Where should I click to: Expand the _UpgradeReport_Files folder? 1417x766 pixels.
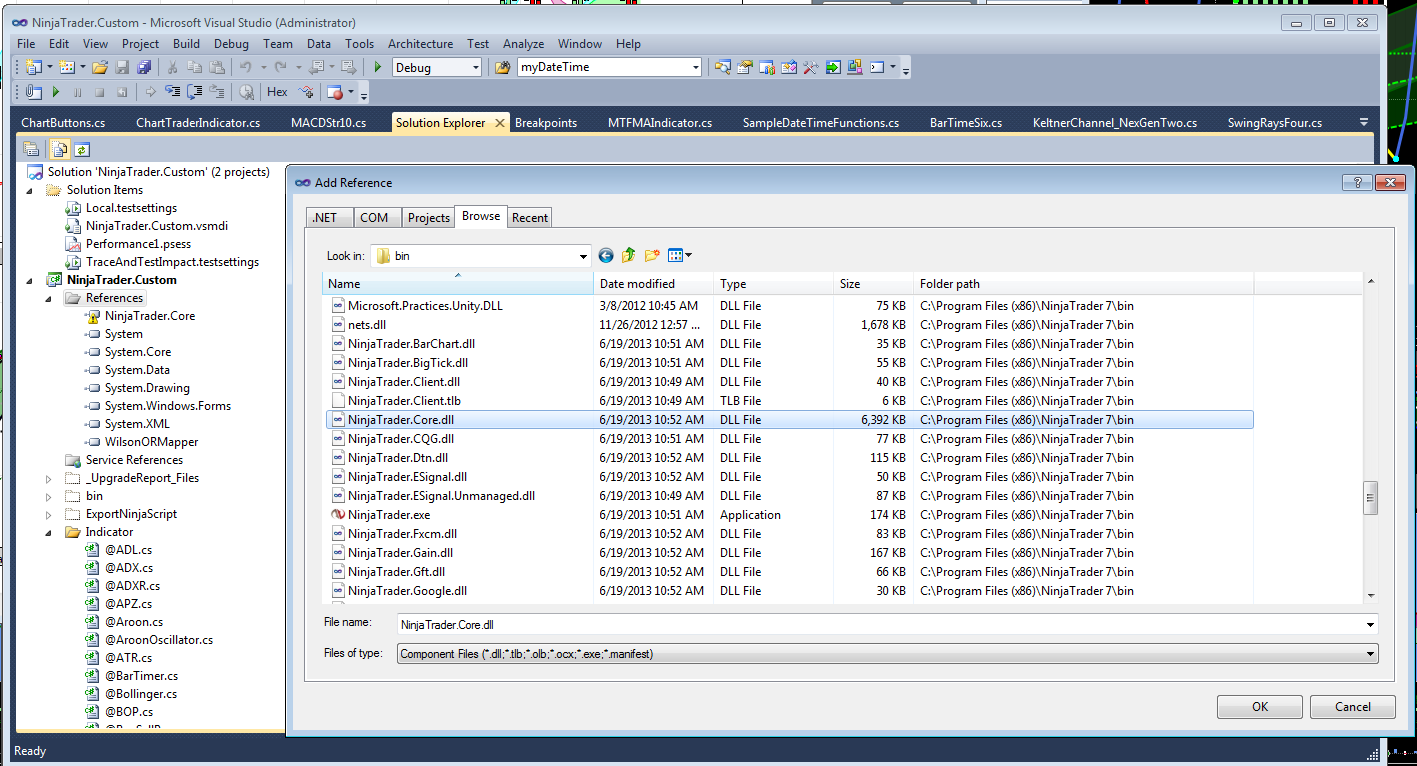(x=48, y=478)
